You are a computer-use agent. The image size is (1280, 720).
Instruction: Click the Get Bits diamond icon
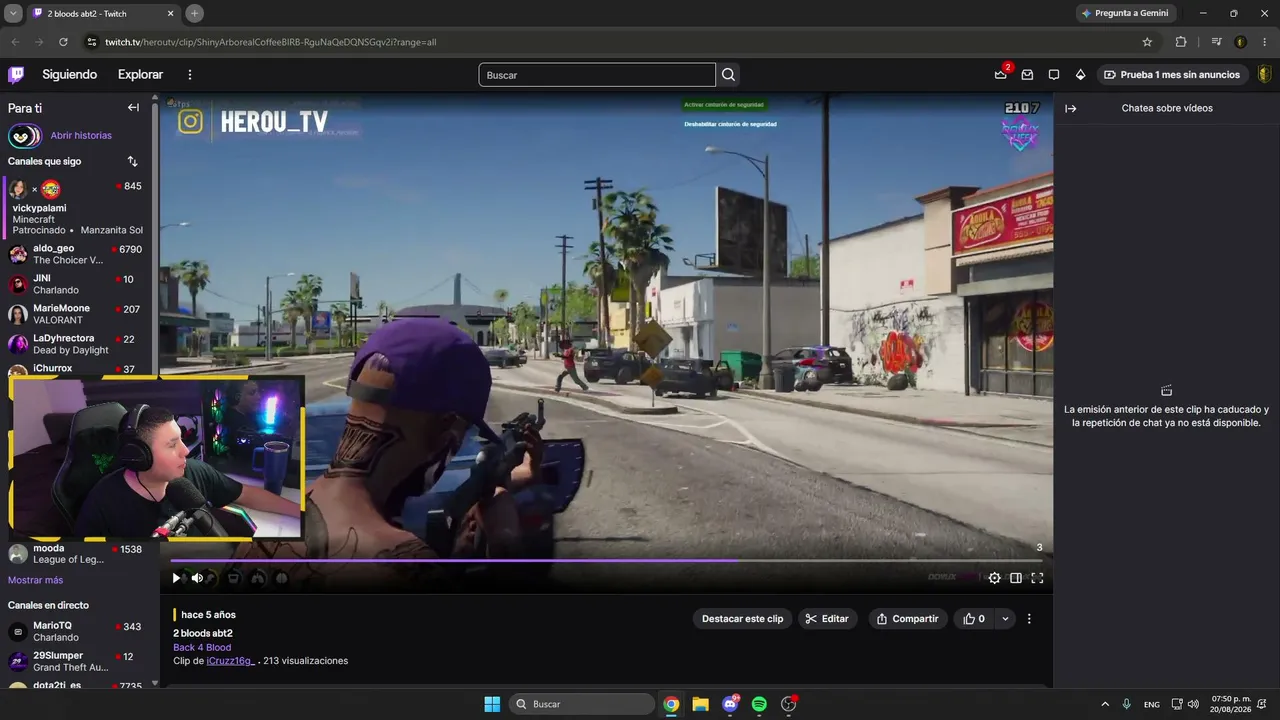pos(1080,75)
